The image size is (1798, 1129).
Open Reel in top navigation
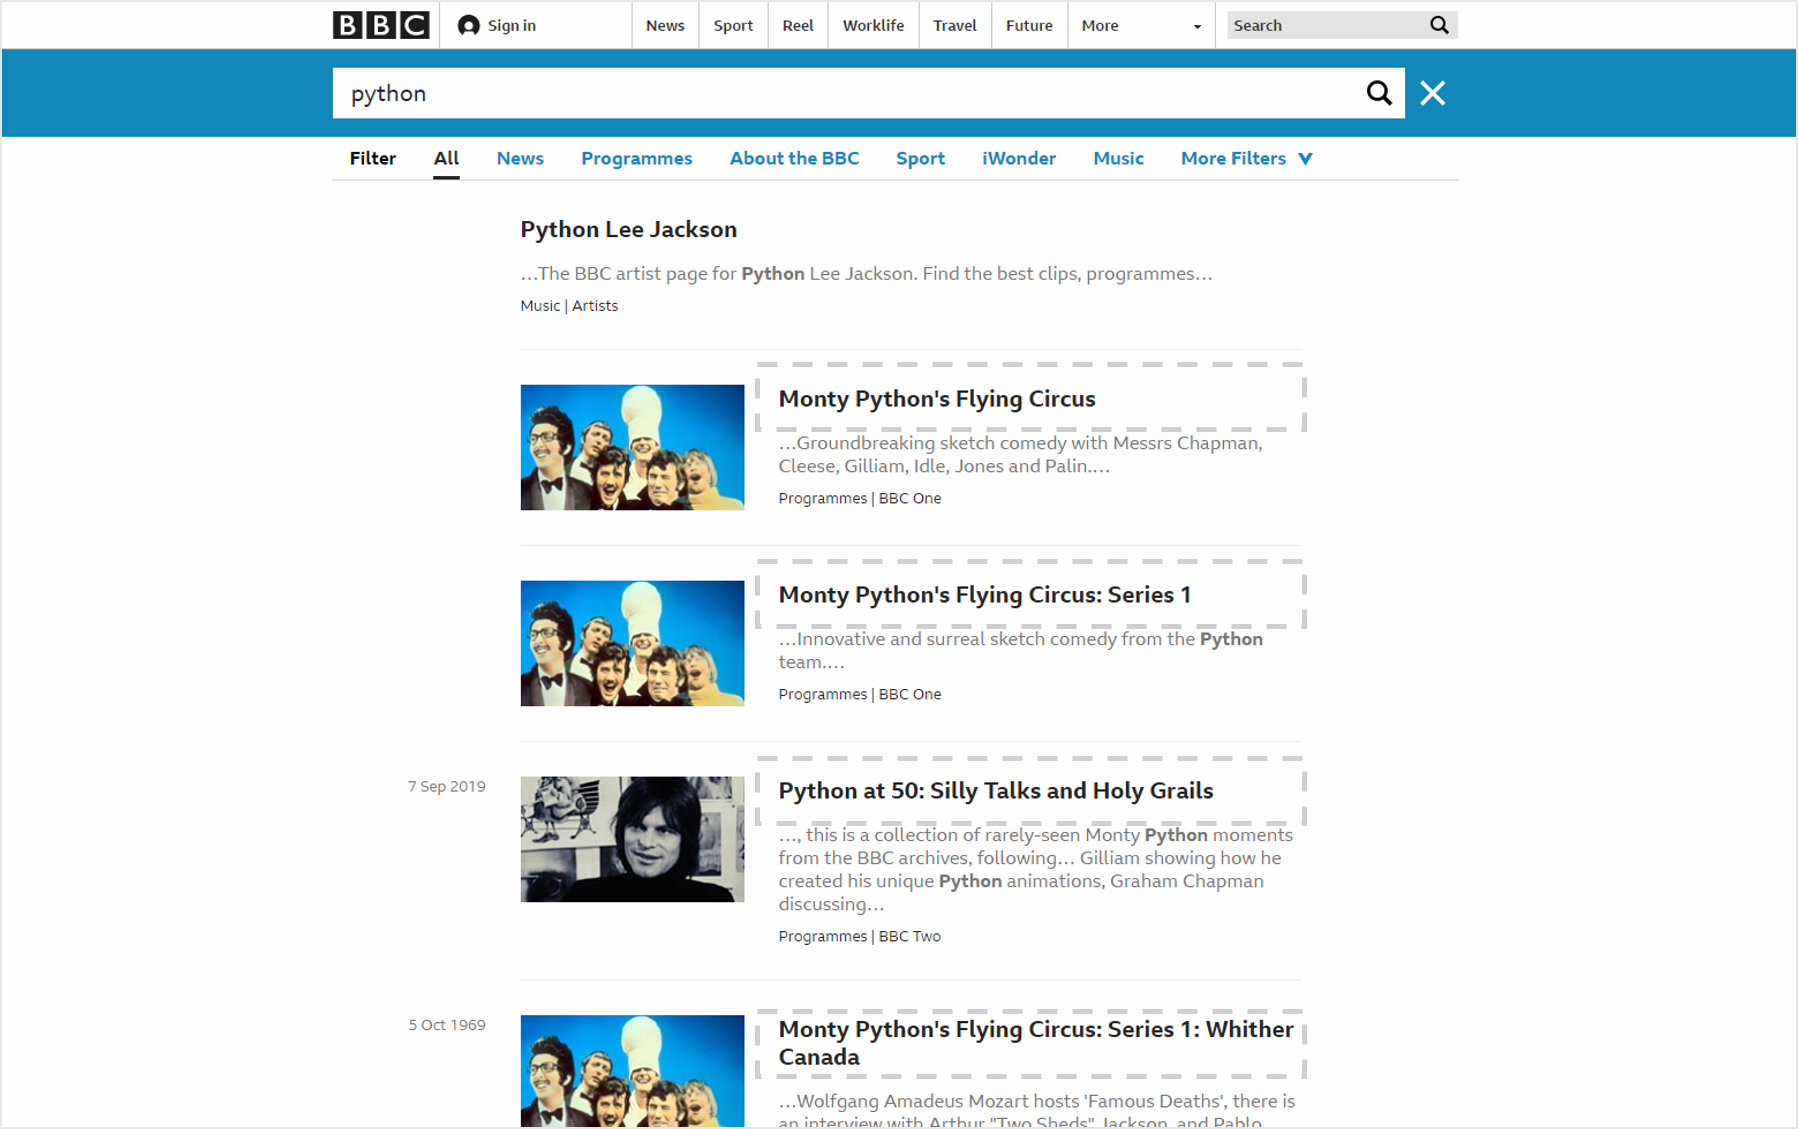tap(798, 26)
